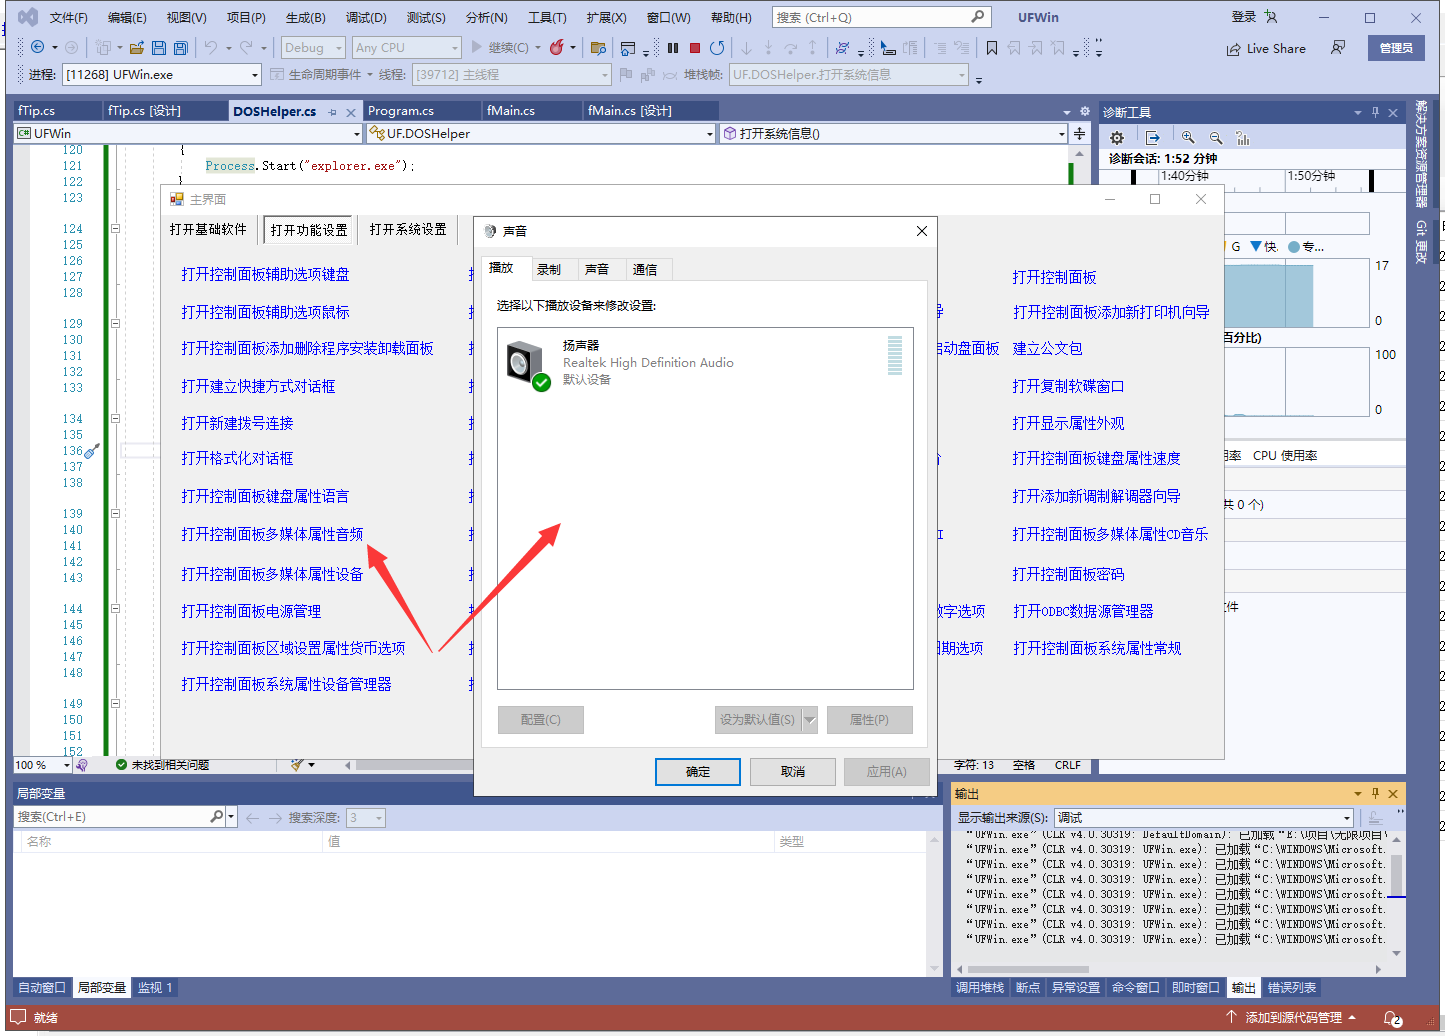Click the editor split-window icon
This screenshot has height=1036, width=1445.
click(x=1079, y=133)
